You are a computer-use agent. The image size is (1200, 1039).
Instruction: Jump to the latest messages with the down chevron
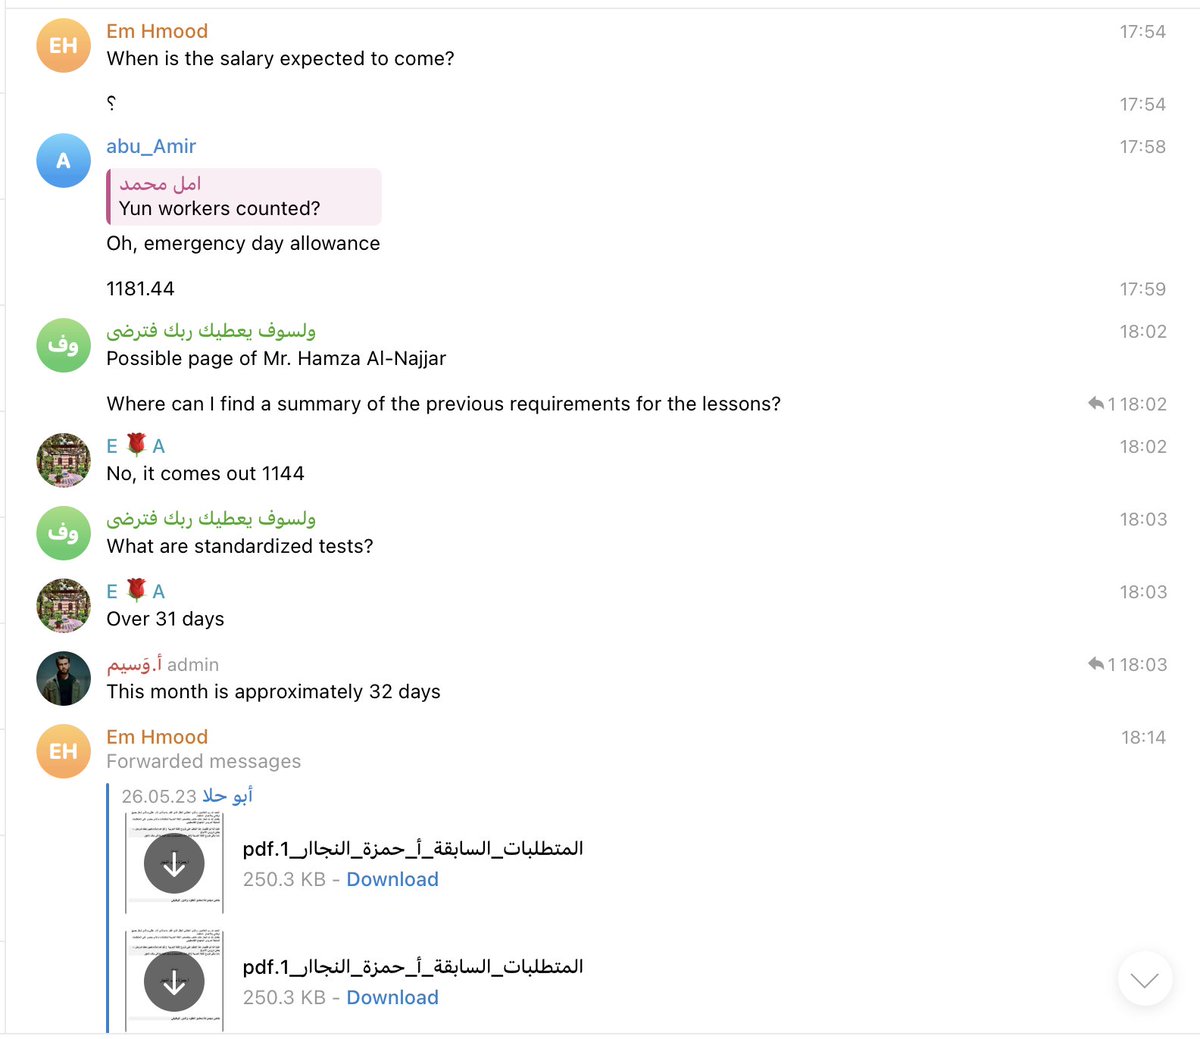coord(1144,979)
